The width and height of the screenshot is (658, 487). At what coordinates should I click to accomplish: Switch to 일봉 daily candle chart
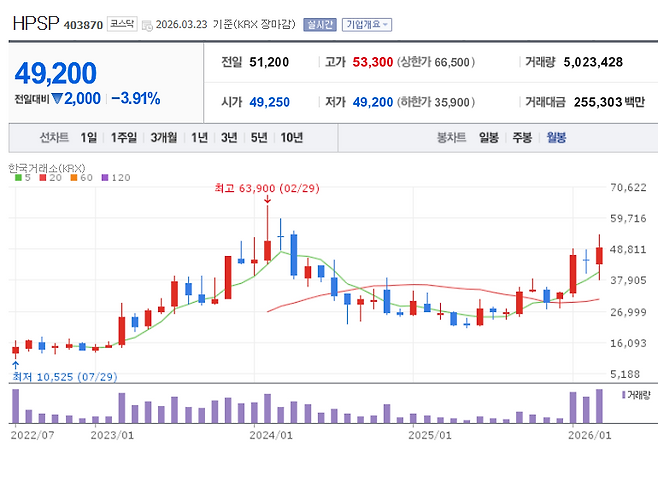tap(488, 138)
